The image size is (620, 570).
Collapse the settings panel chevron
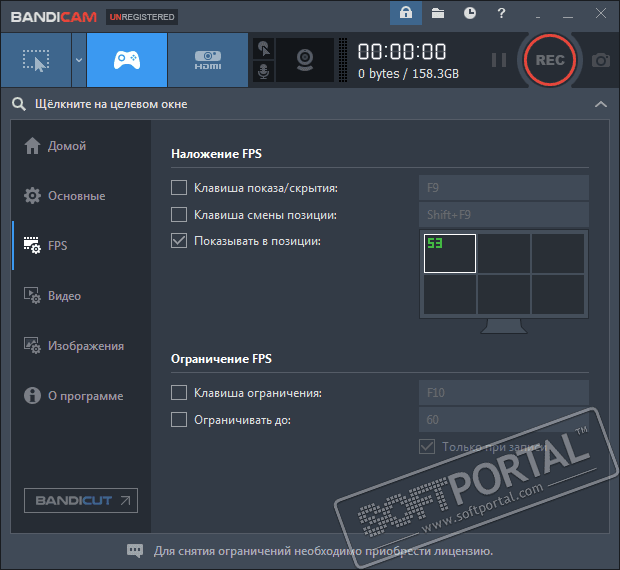601,104
